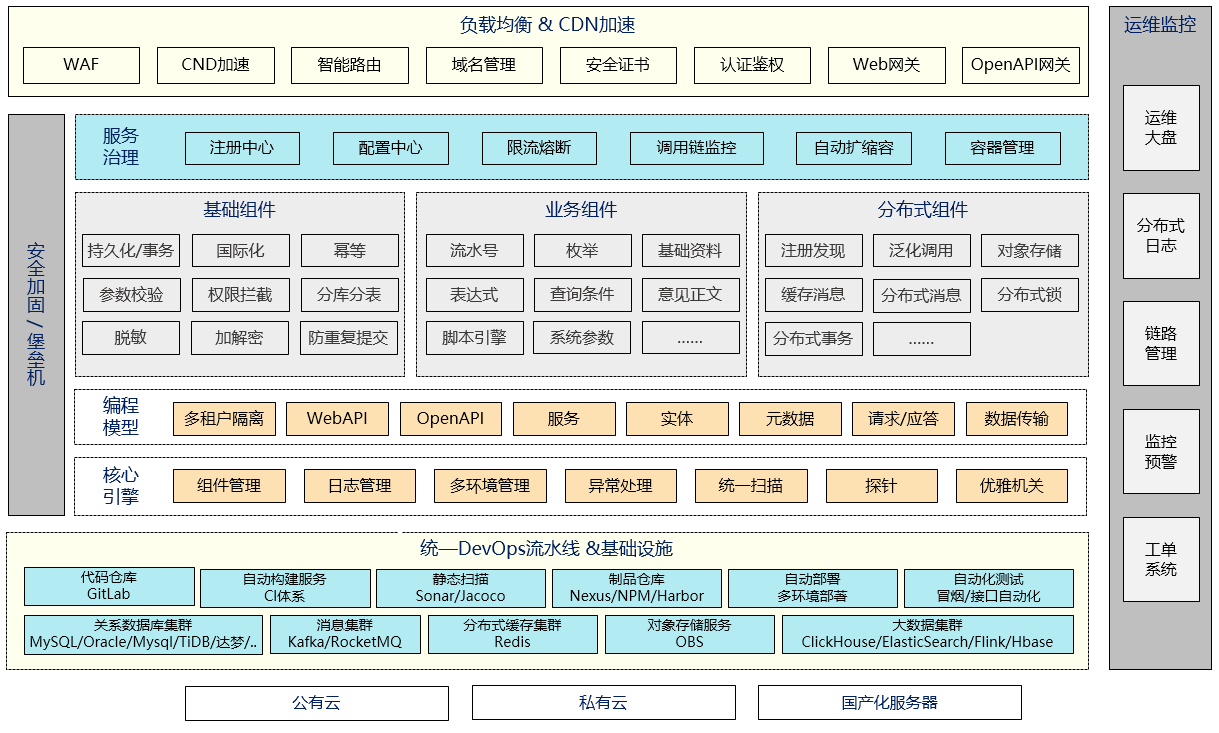Select the 静态扫描 Sonar/Jacoco box
This screenshot has height=733, width=1219.
tap(461, 588)
